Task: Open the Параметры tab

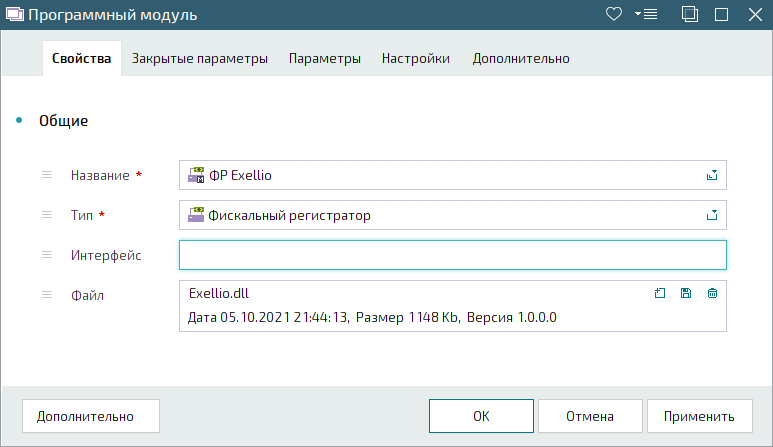Action: [325, 59]
